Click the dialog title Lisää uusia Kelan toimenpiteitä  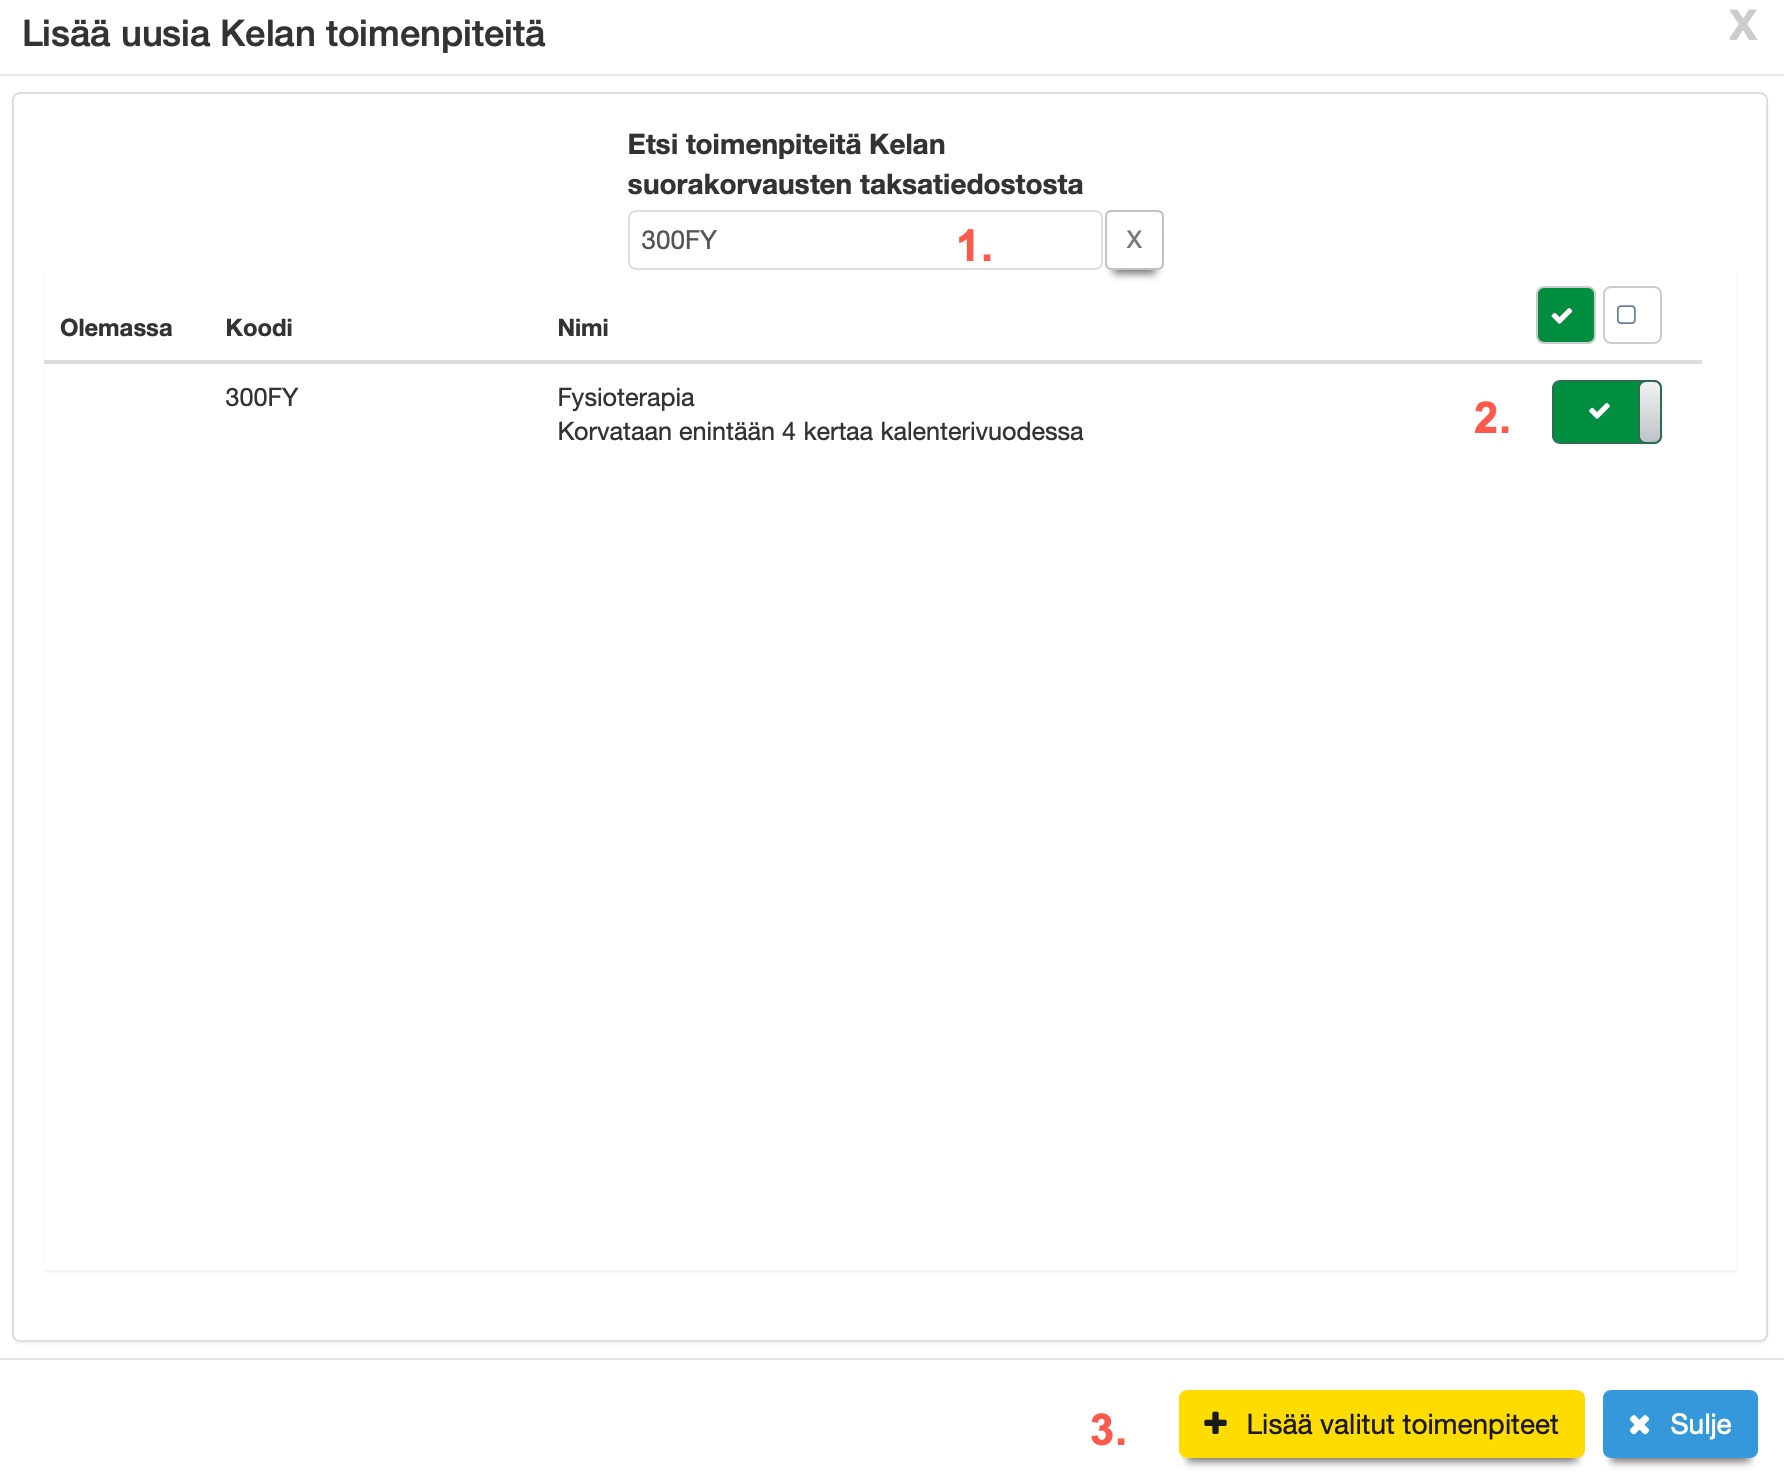pos(284,34)
